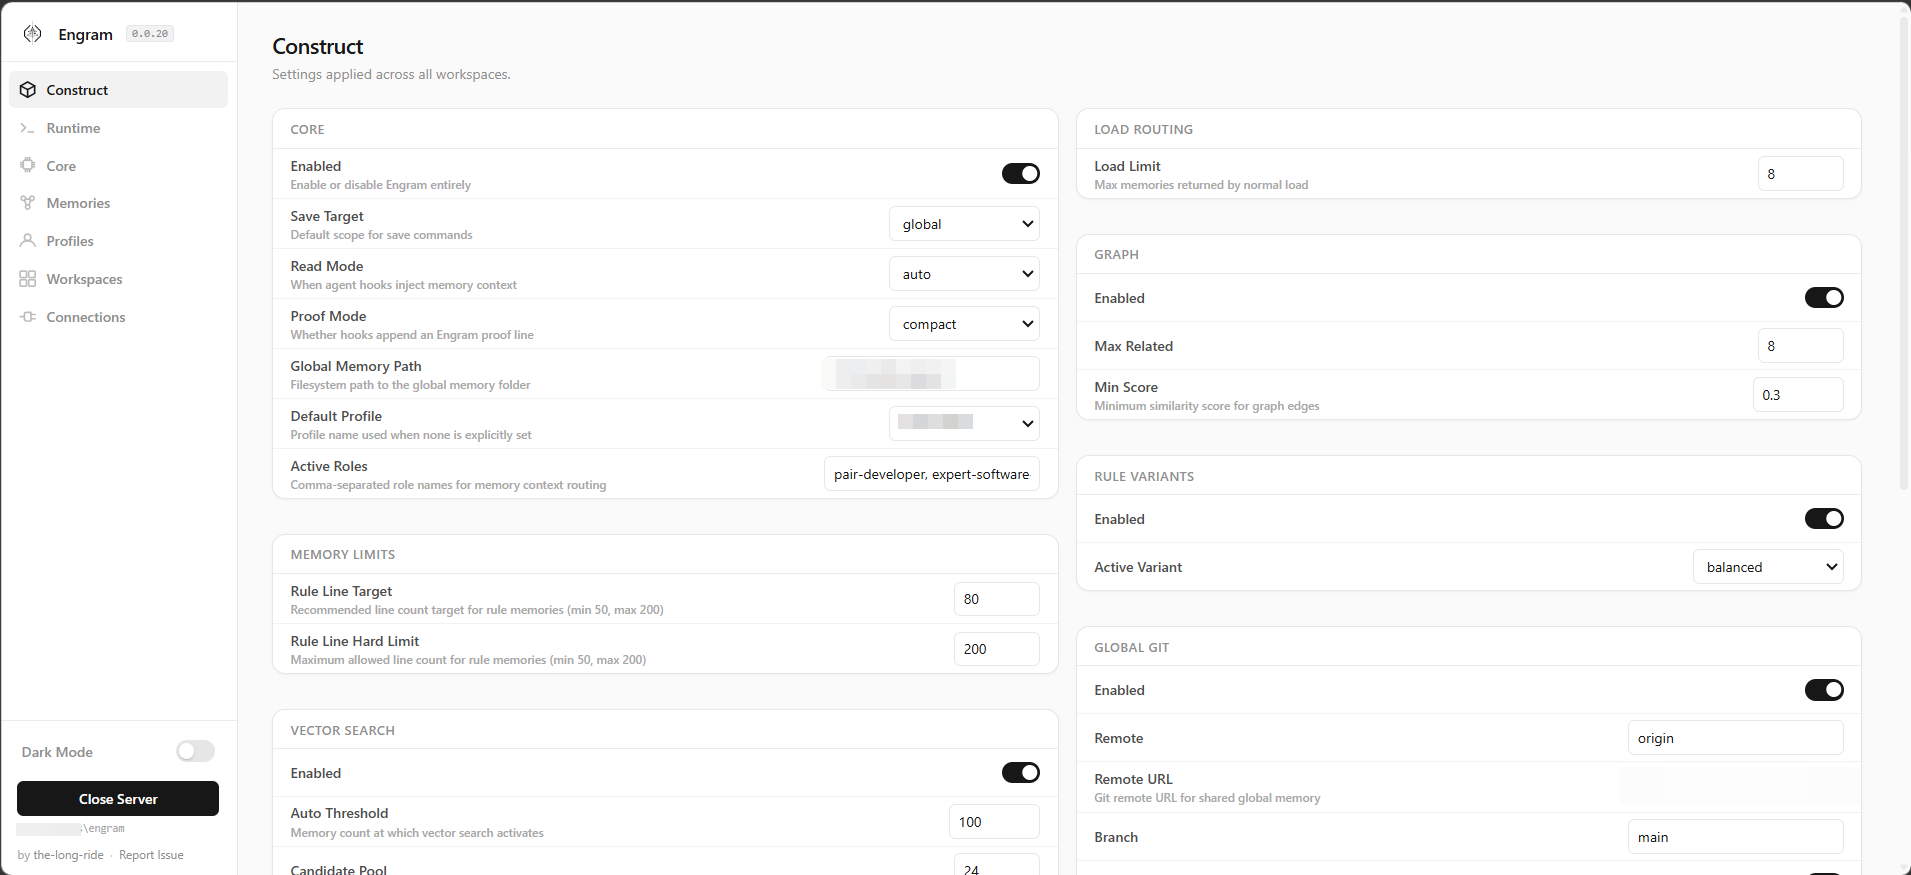
Task: Enable Dark Mode toggle
Action: 196,751
